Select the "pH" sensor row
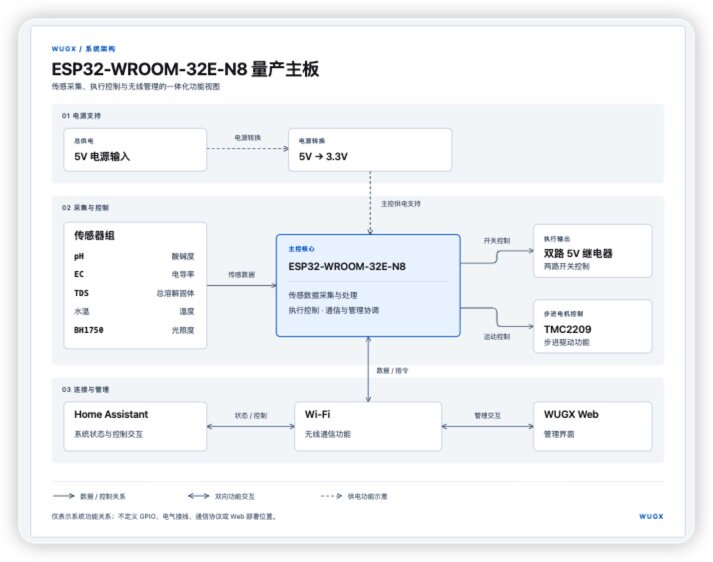The image size is (713, 562). tap(134, 256)
